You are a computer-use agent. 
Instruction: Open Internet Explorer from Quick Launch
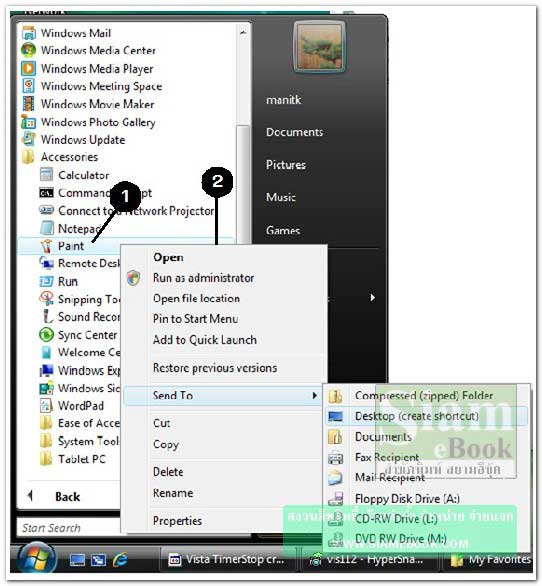[120, 560]
